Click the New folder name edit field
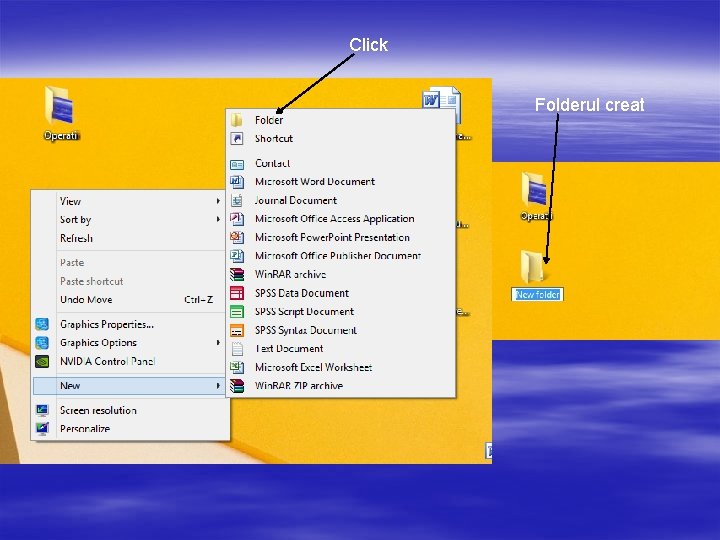This screenshot has width=720, height=540. 537,294
